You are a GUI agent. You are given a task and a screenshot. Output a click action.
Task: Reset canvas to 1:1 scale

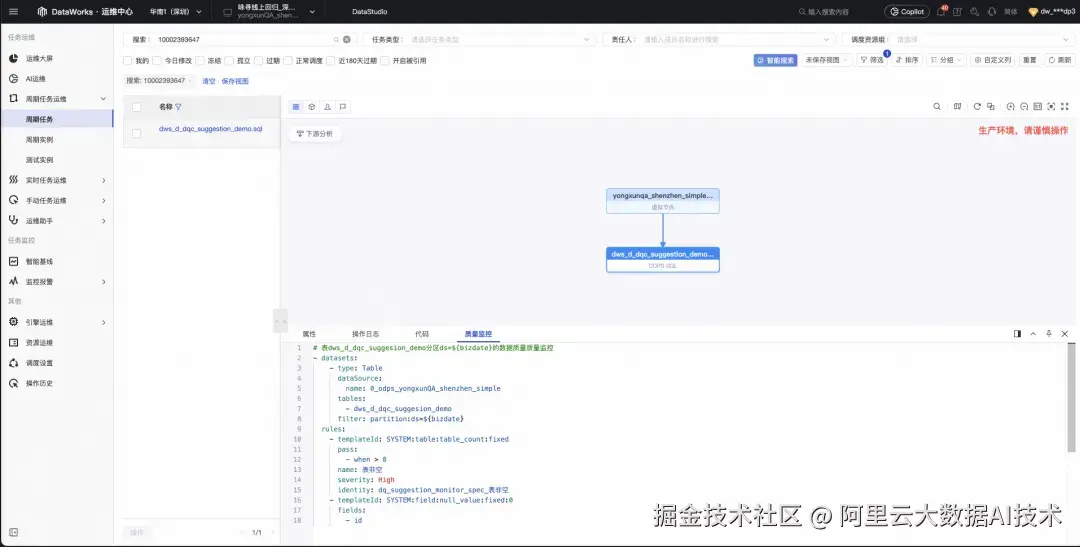click(x=1037, y=107)
